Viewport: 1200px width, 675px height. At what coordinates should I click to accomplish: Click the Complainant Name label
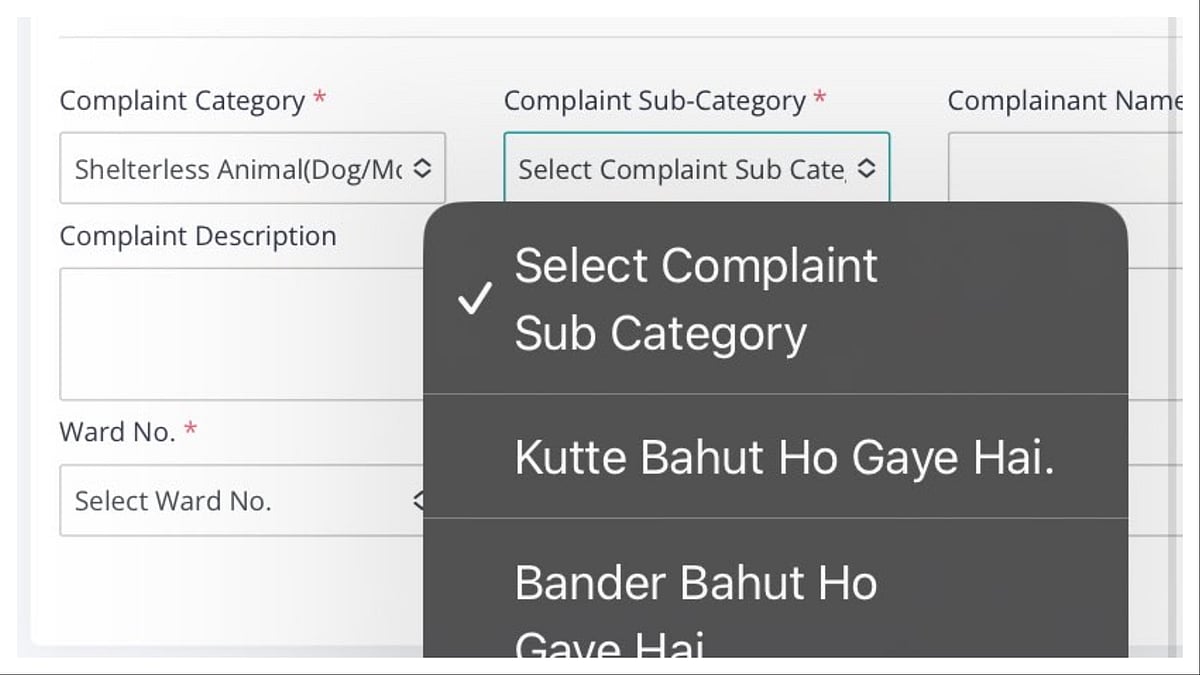(1065, 100)
